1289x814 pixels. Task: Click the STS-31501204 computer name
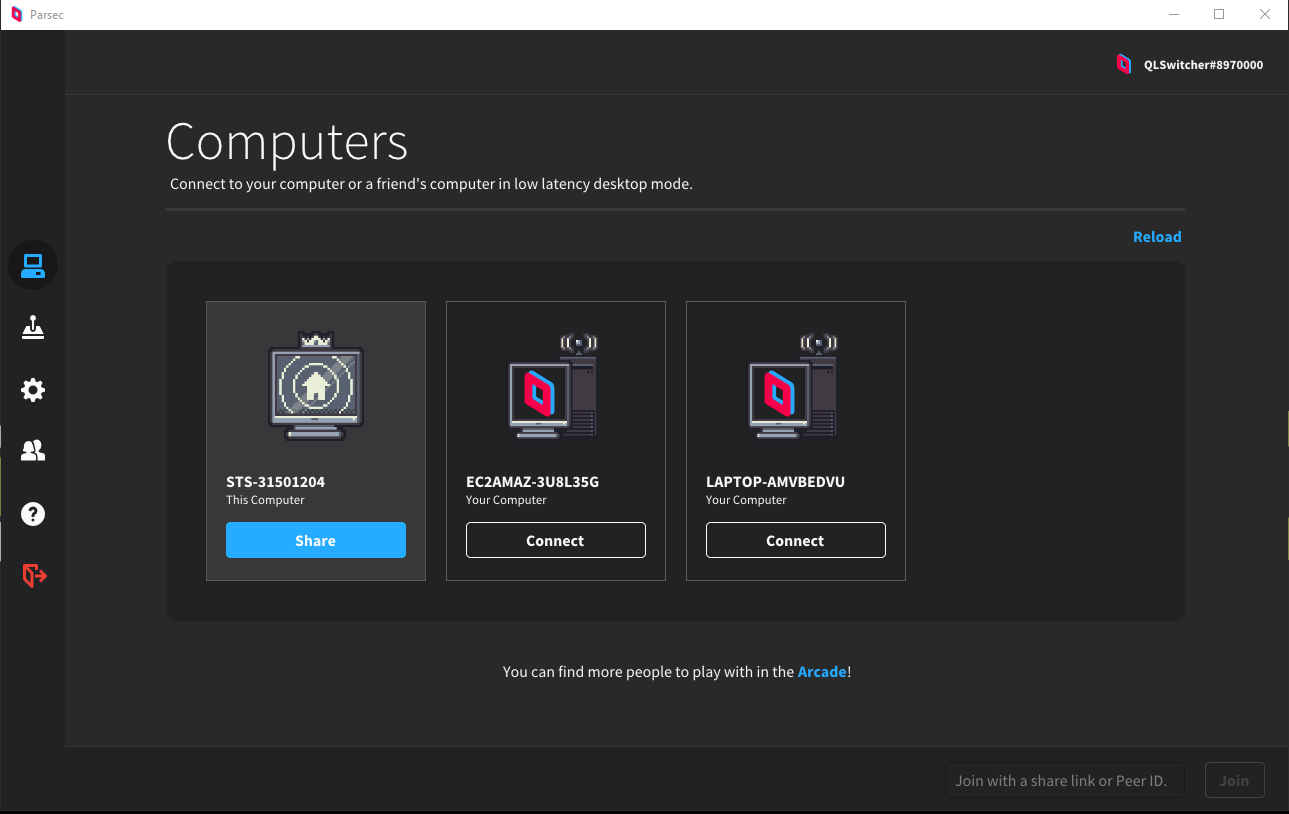pos(275,482)
